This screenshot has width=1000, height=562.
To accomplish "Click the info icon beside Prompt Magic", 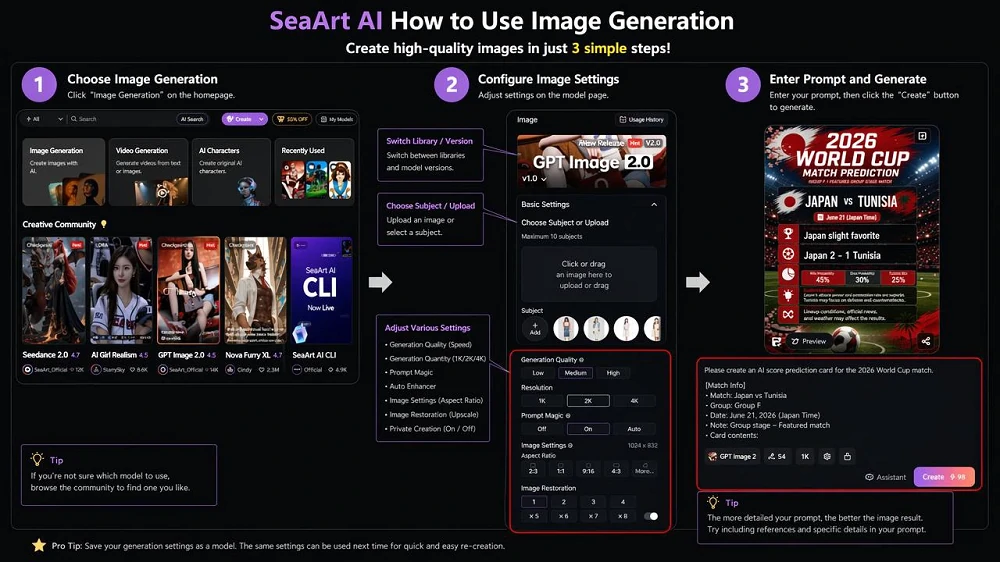I will (568, 415).
